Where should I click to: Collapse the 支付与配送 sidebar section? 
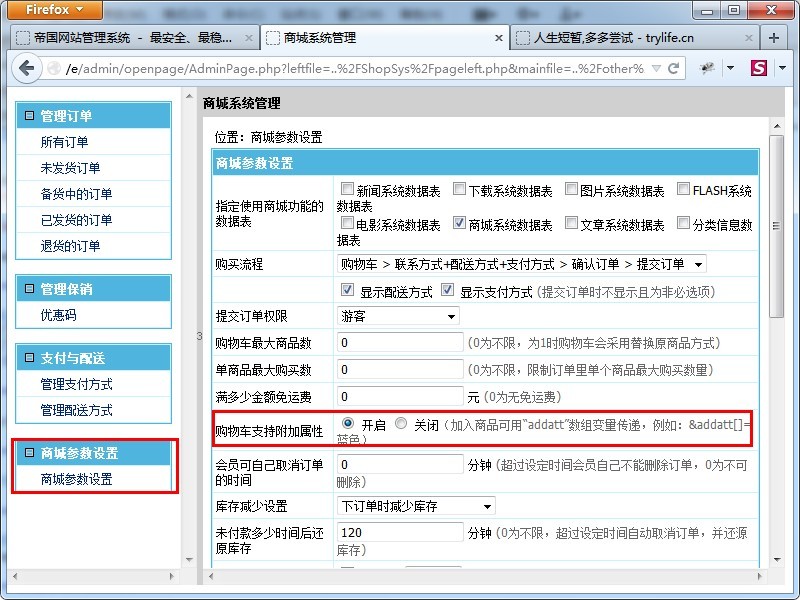[x=30, y=358]
